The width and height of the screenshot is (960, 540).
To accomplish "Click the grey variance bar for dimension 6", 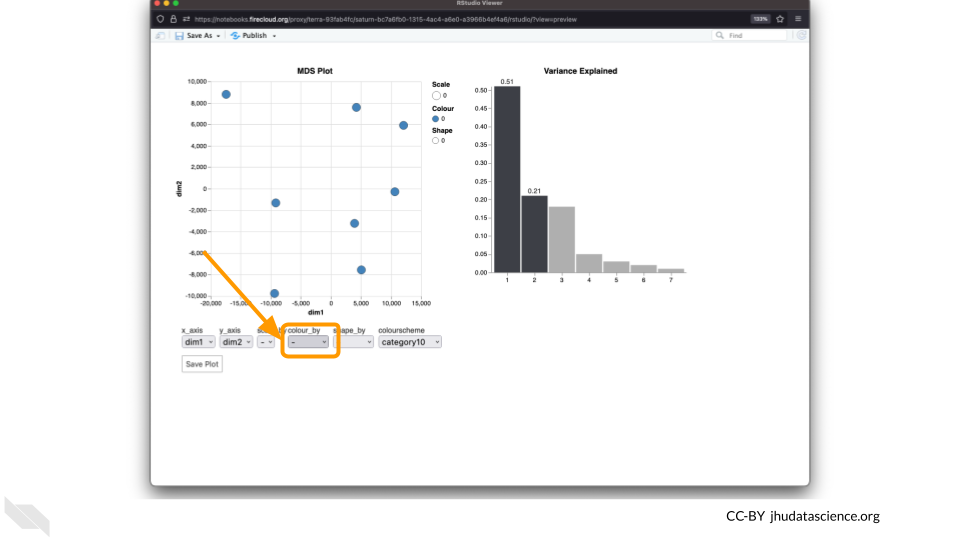I will click(643, 269).
